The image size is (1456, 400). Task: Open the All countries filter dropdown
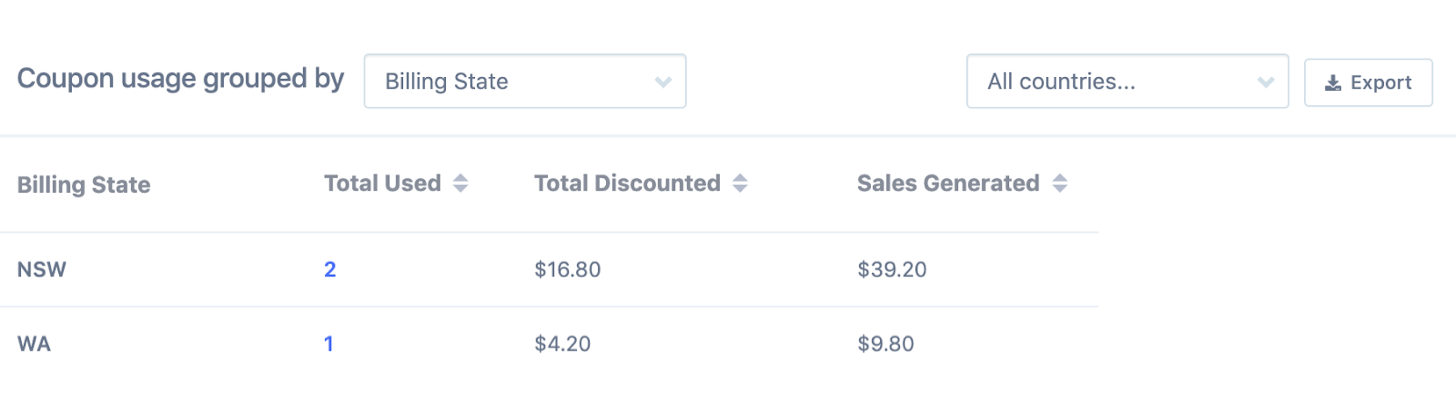click(x=1126, y=82)
